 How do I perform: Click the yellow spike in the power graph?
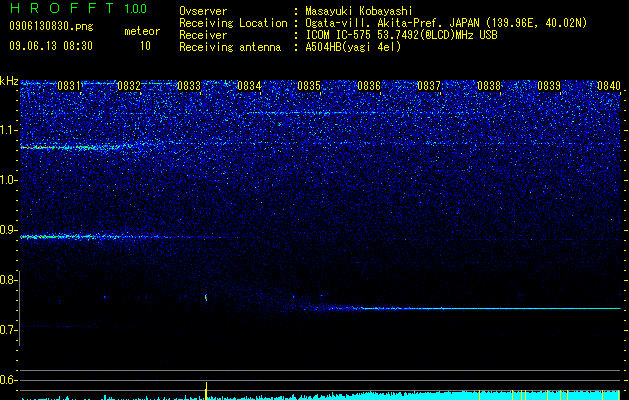point(206,390)
